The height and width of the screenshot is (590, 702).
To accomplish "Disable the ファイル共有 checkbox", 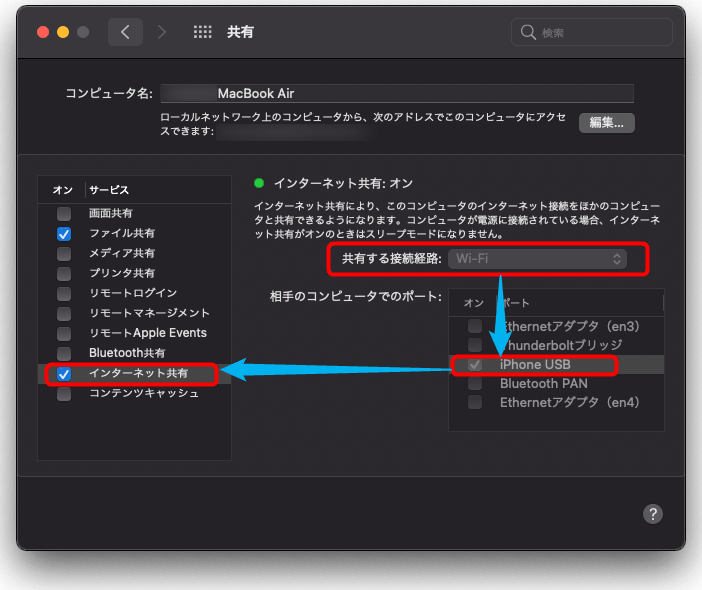I will [64, 233].
